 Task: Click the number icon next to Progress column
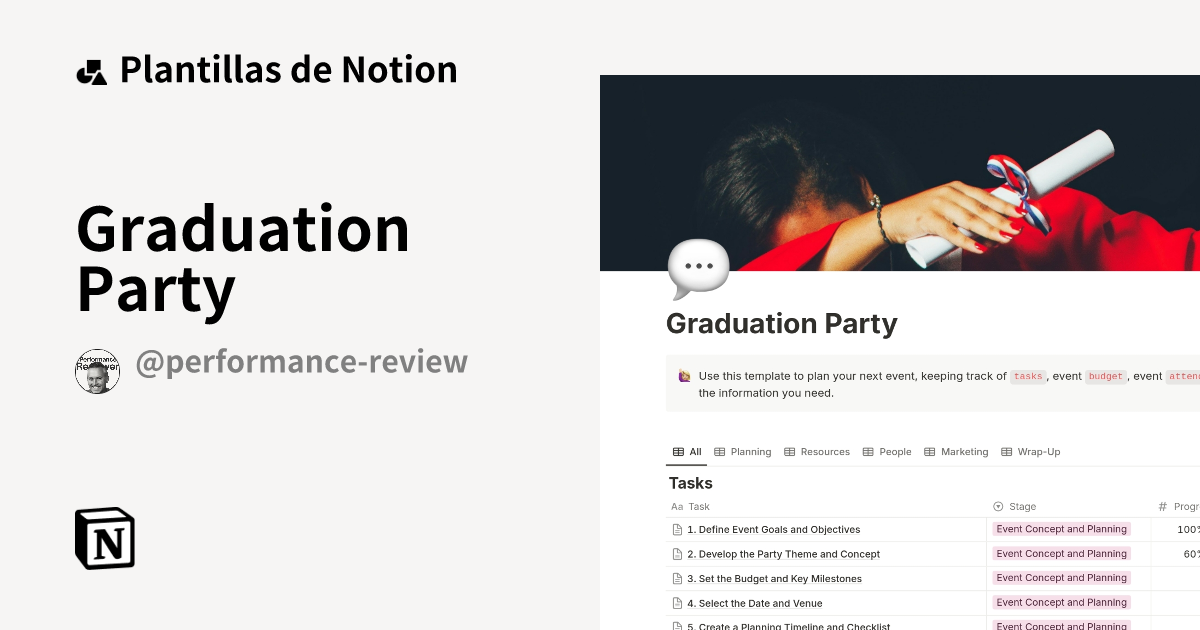[x=1161, y=506]
